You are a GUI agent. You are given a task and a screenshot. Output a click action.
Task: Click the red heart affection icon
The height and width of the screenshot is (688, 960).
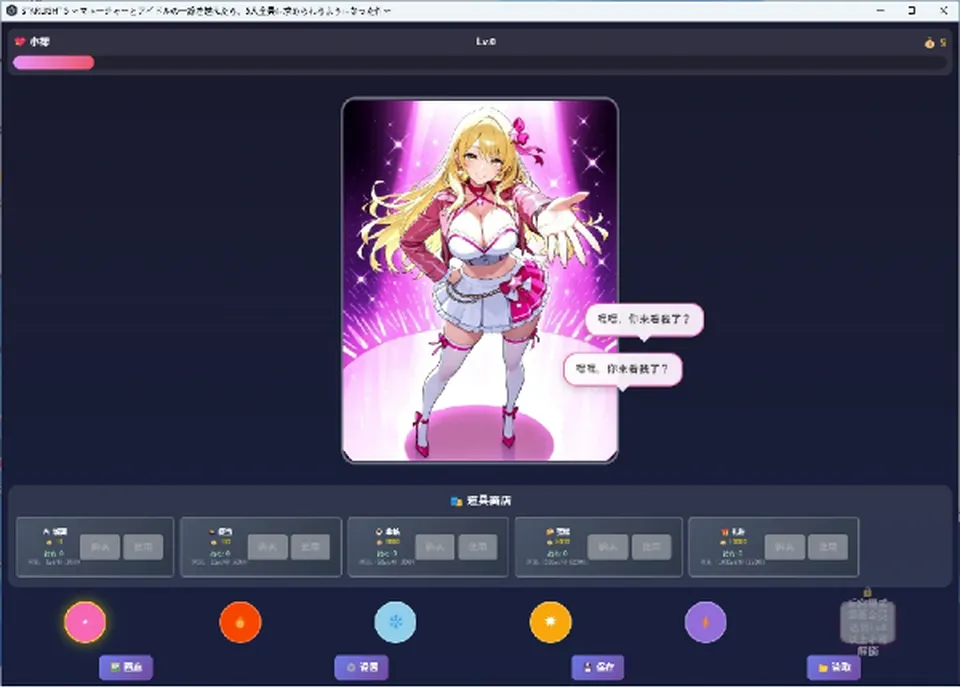(x=20, y=42)
